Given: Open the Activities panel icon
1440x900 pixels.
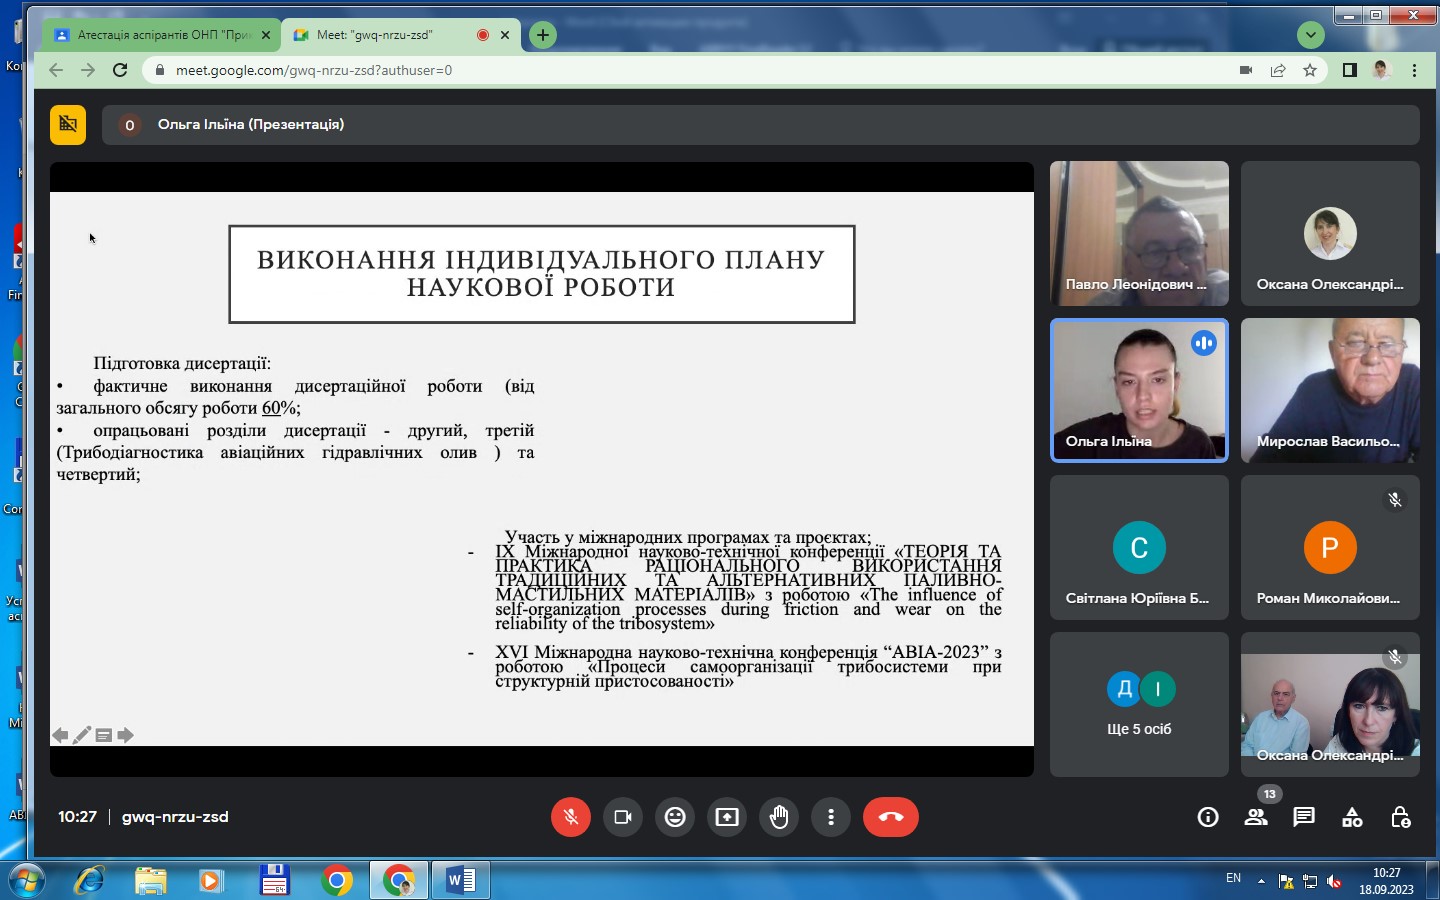Looking at the screenshot, I should coord(1352,817).
